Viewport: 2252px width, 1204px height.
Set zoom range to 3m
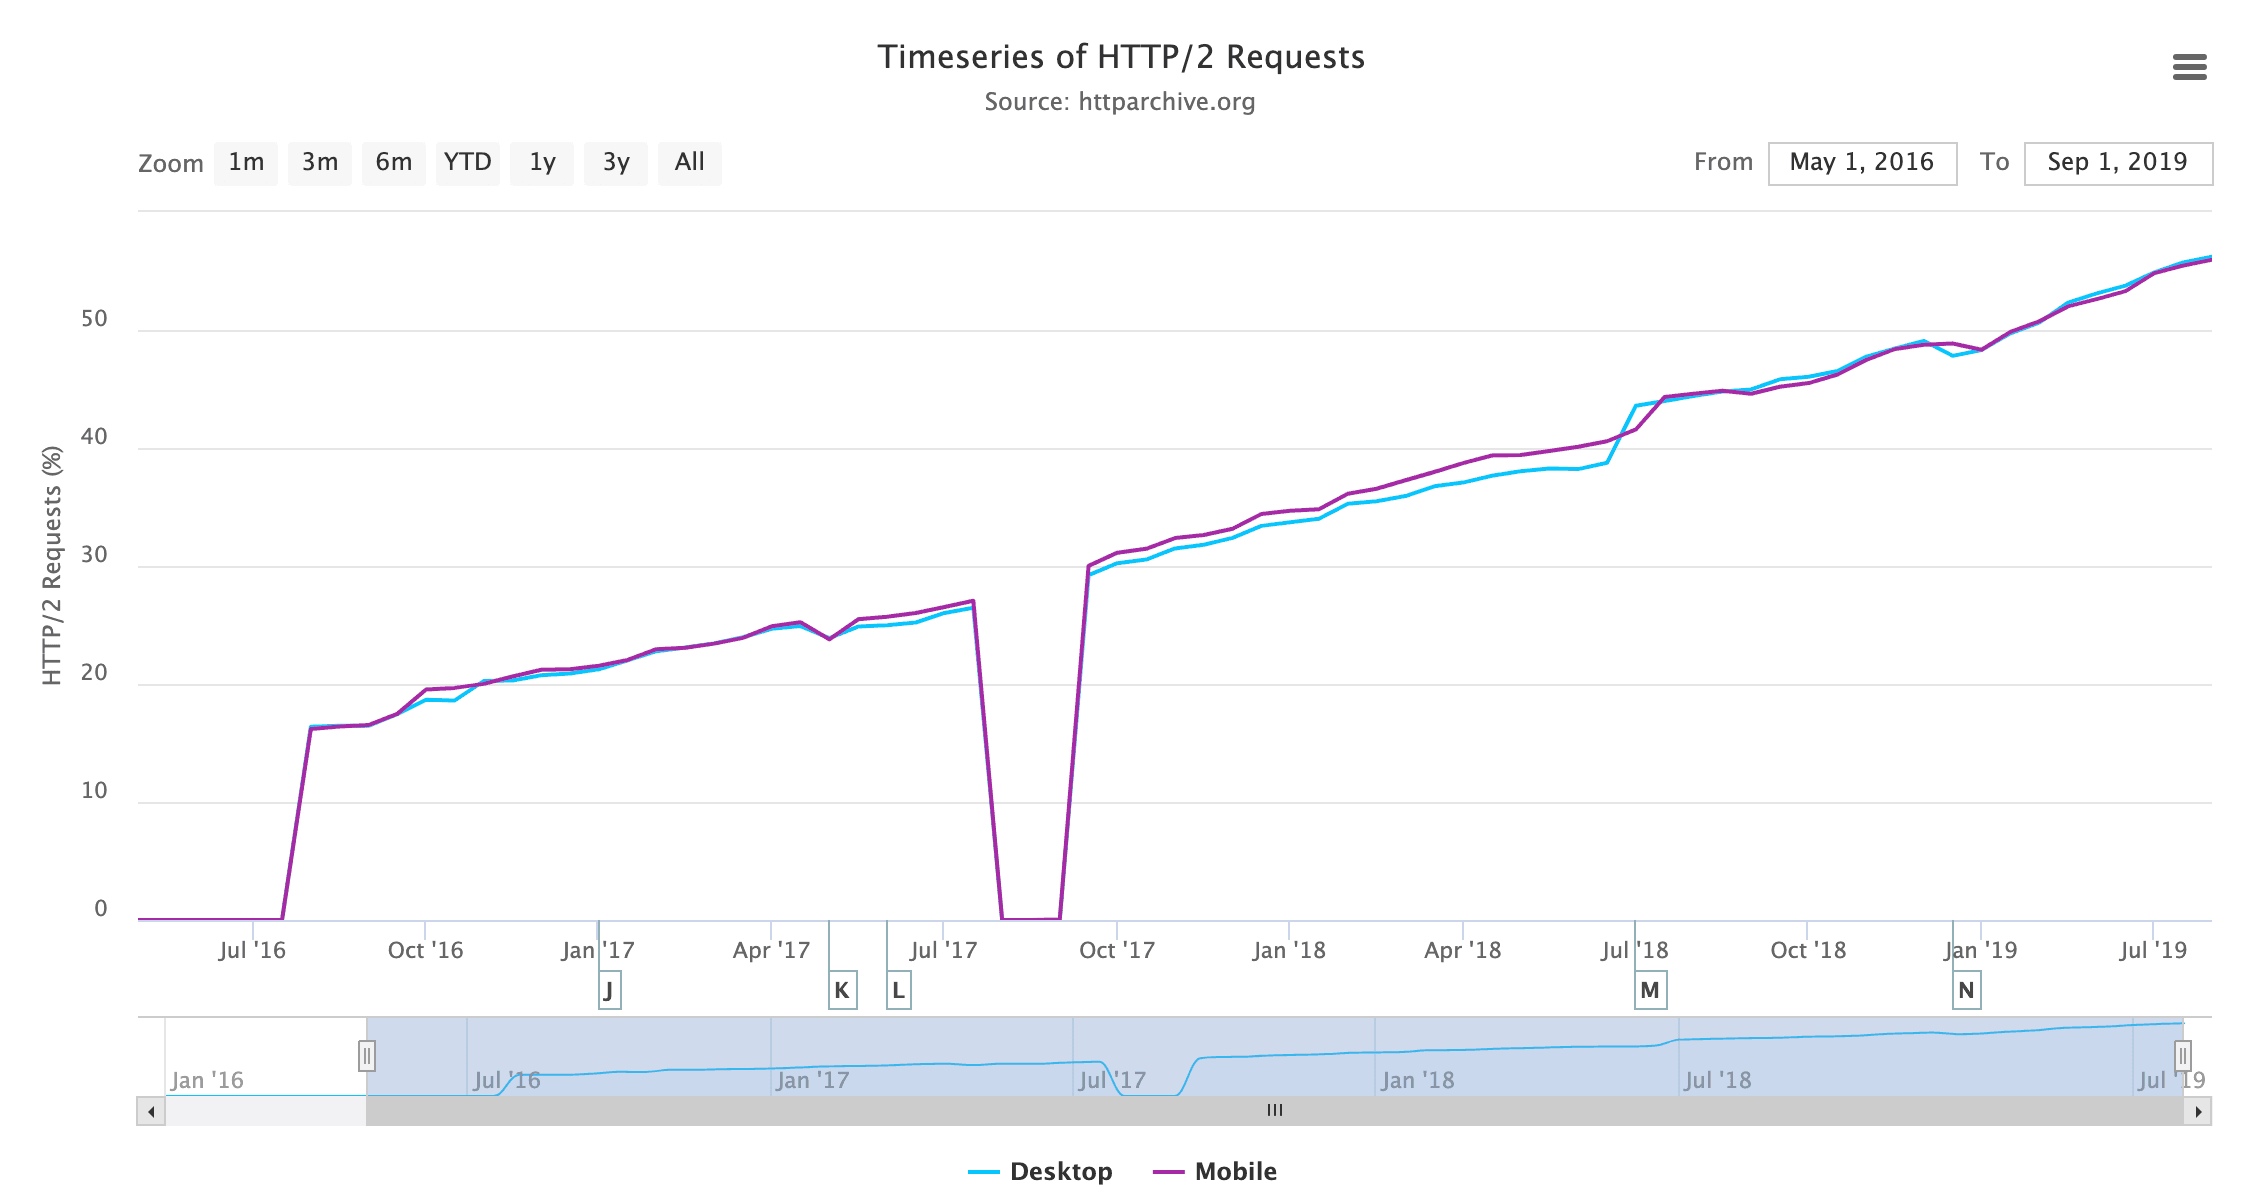point(320,162)
